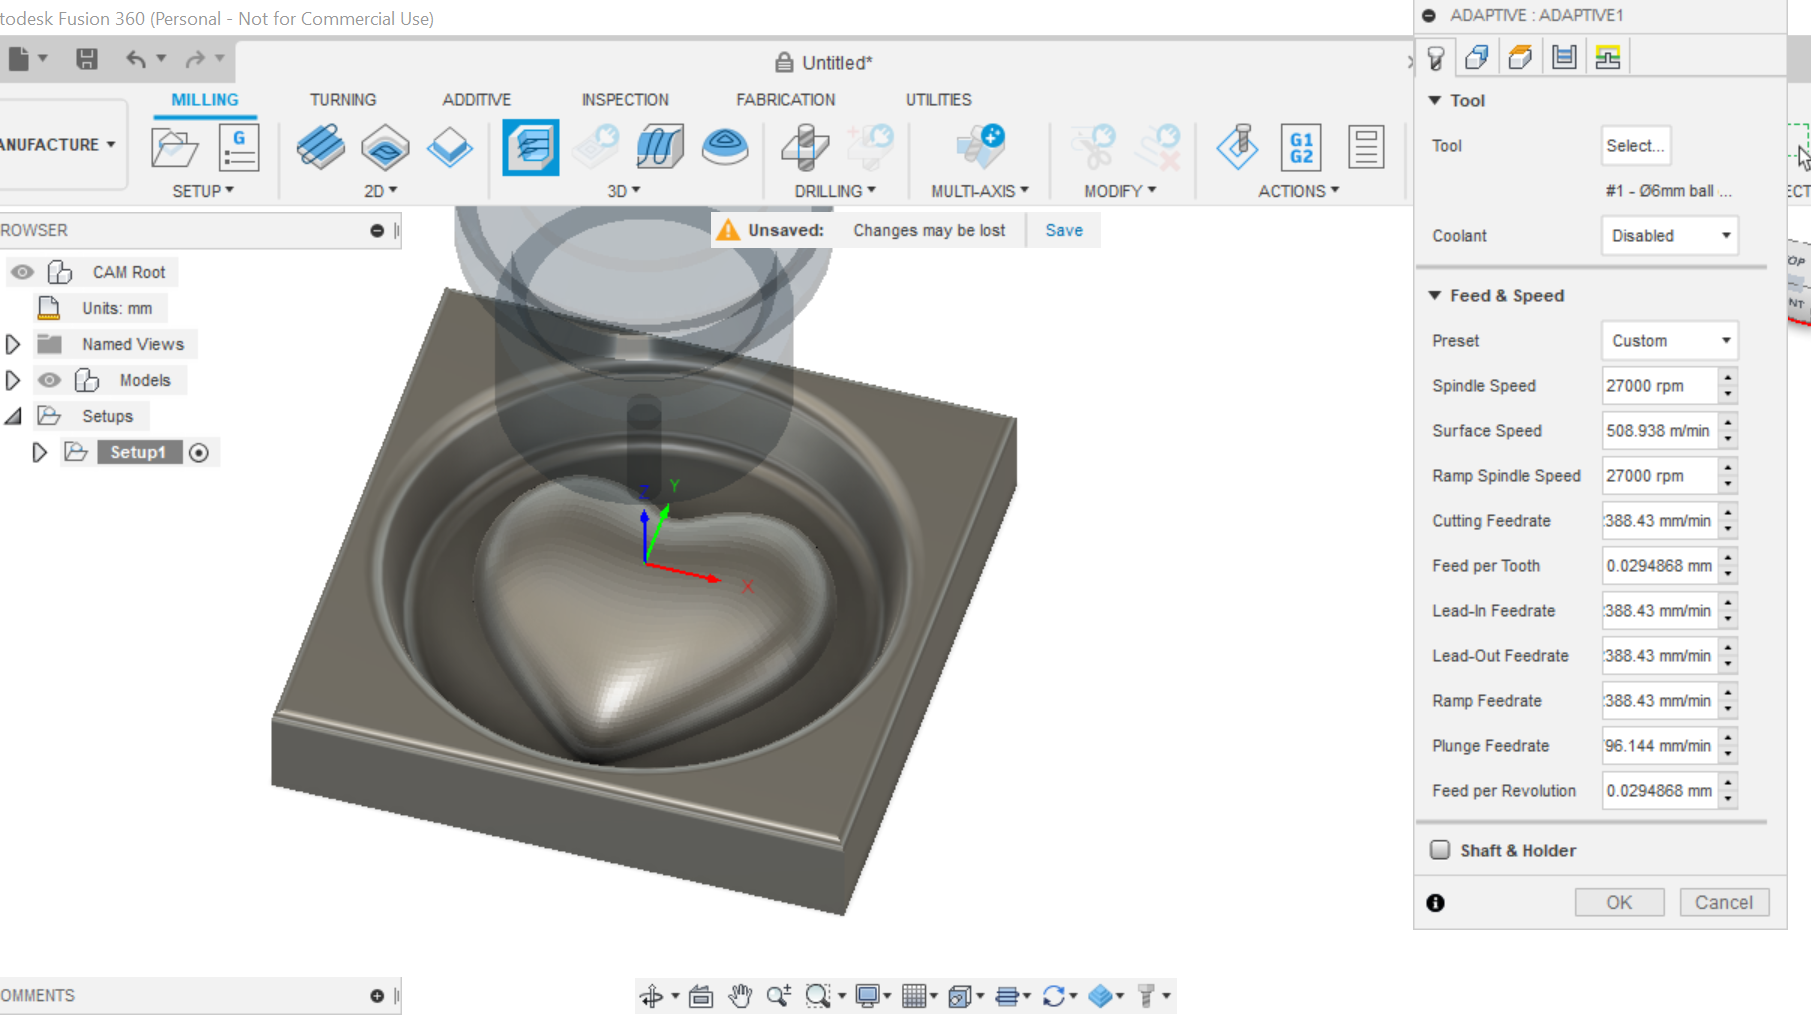
Task: Click the Simulate action icon
Action: coord(1238,147)
